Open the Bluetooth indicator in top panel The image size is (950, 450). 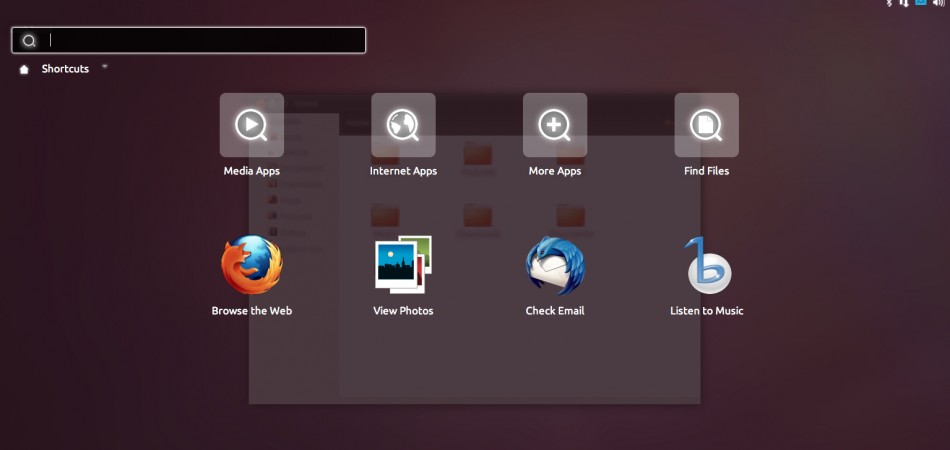pyautogui.click(x=888, y=4)
